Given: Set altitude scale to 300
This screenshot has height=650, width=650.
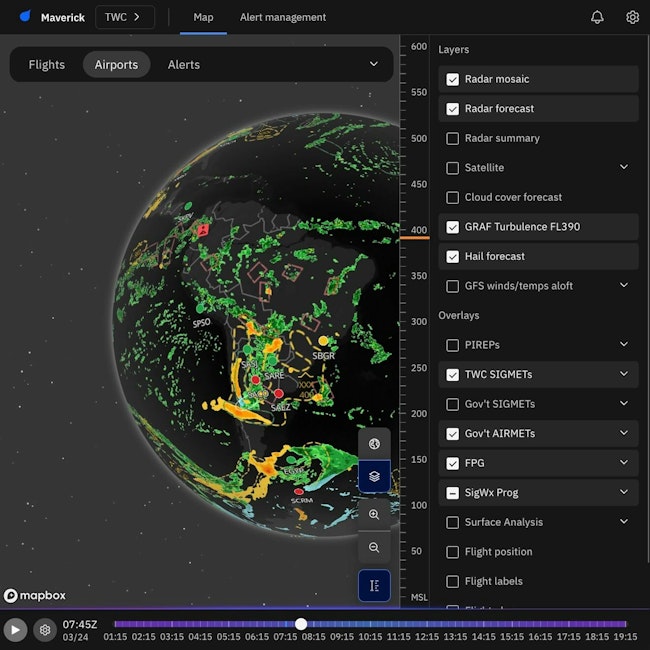Looking at the screenshot, I should point(419,322).
